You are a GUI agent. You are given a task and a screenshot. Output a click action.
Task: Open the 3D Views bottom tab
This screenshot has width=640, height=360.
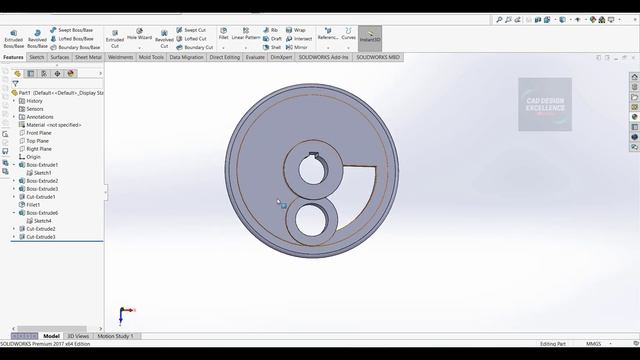click(78, 336)
